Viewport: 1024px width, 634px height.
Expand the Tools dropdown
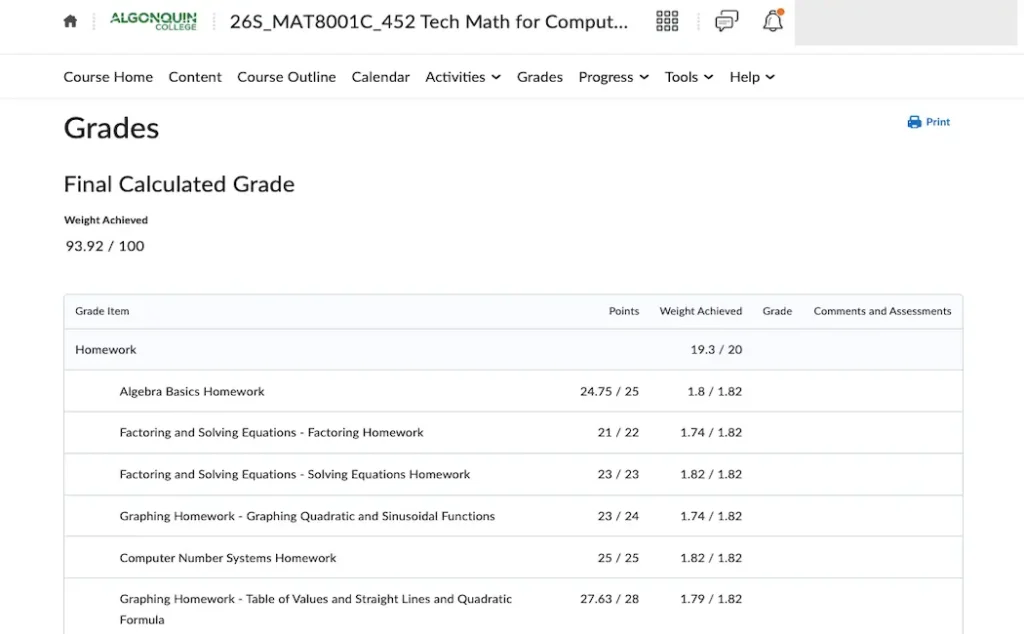click(x=688, y=77)
